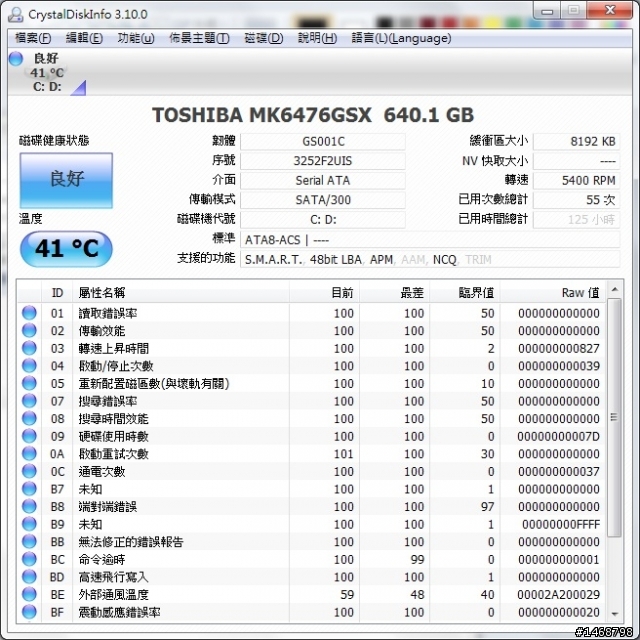
Task: Click status orb for 02 傳輸效能
Action: pos(29,331)
